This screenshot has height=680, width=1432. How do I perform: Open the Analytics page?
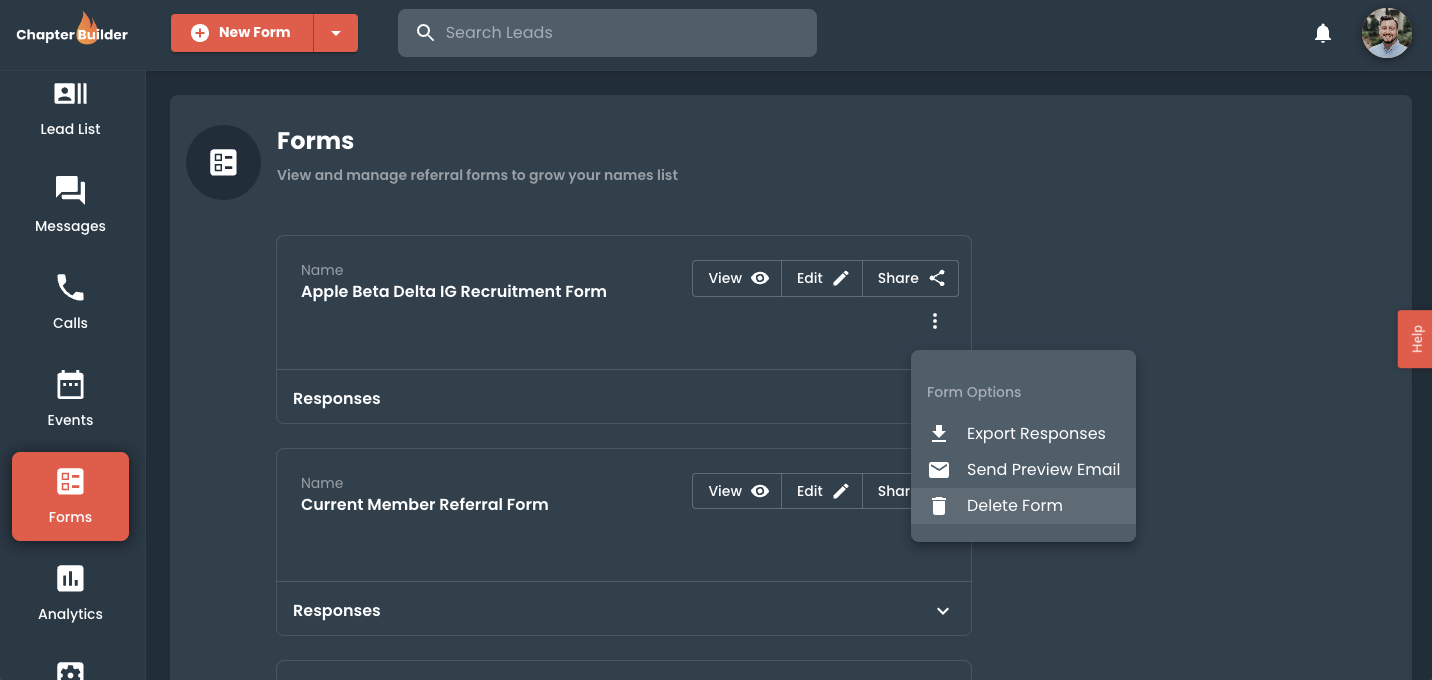click(70, 592)
